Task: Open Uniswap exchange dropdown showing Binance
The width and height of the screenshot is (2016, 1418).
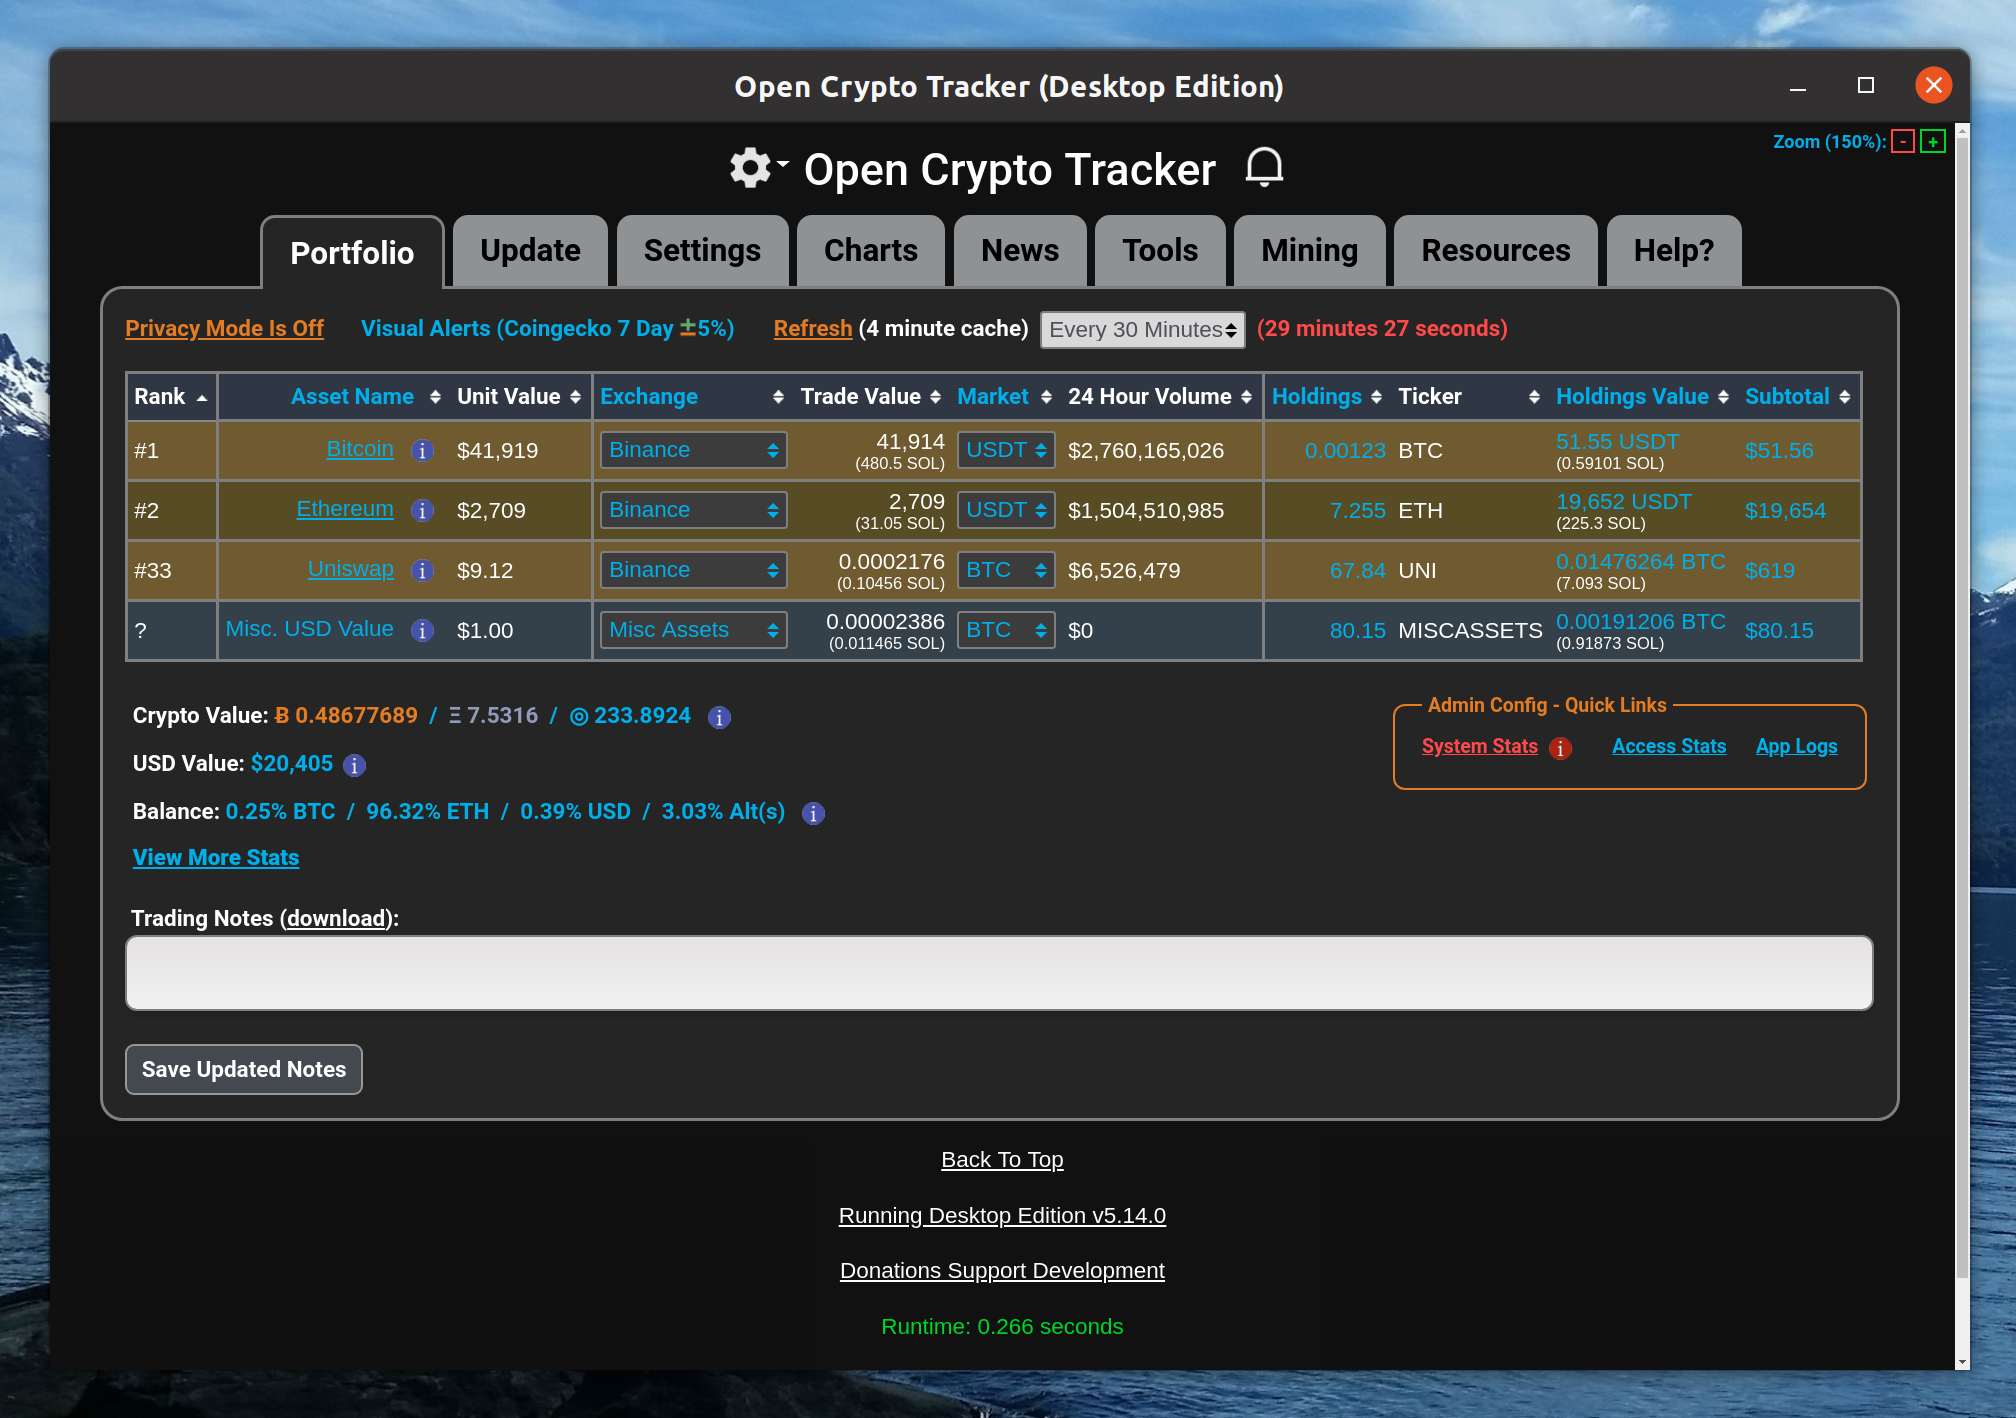Action: [693, 570]
